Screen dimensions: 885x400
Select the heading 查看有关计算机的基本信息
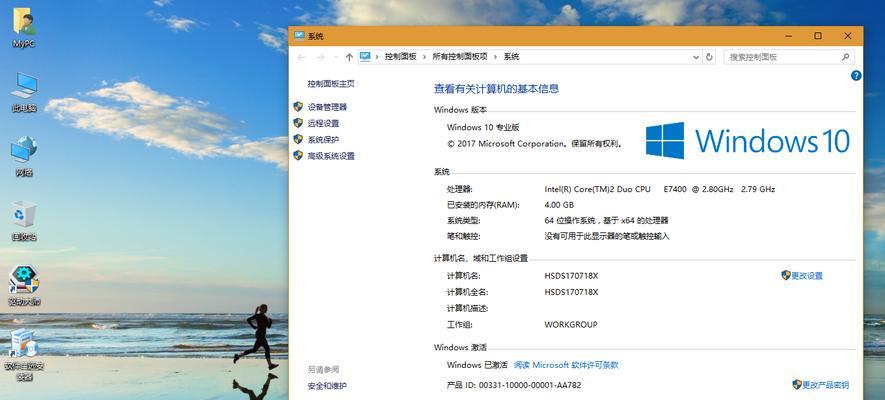496,89
